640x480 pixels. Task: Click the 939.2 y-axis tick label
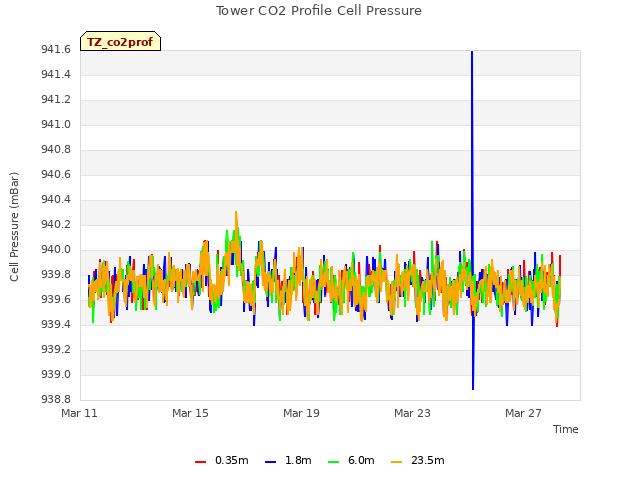click(56, 349)
